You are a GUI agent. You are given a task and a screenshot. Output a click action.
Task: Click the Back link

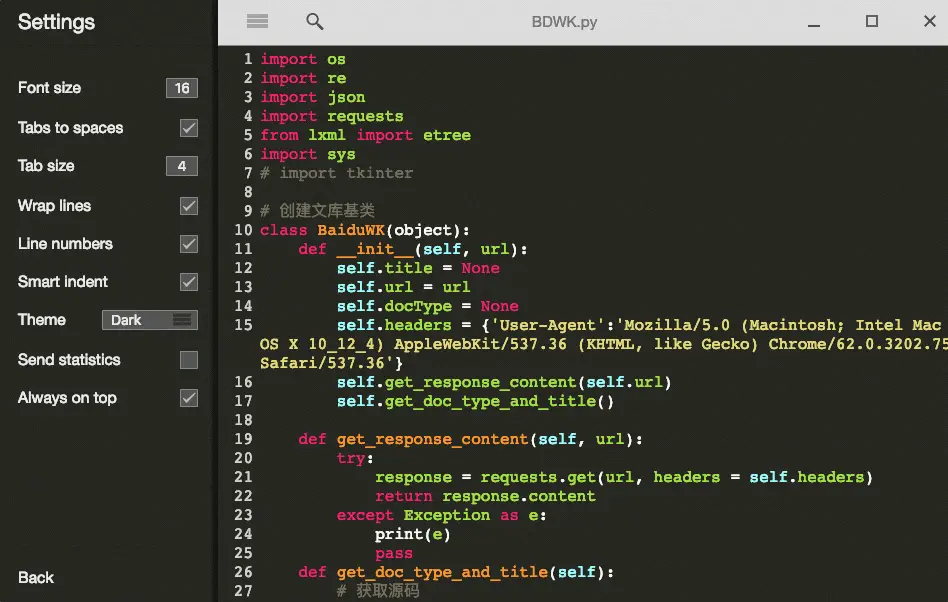point(35,577)
